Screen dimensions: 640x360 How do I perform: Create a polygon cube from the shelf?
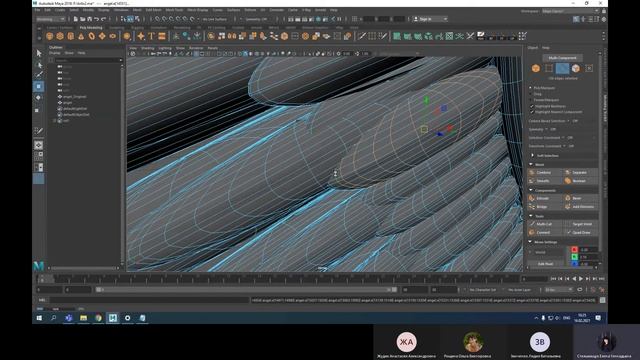[60, 36]
